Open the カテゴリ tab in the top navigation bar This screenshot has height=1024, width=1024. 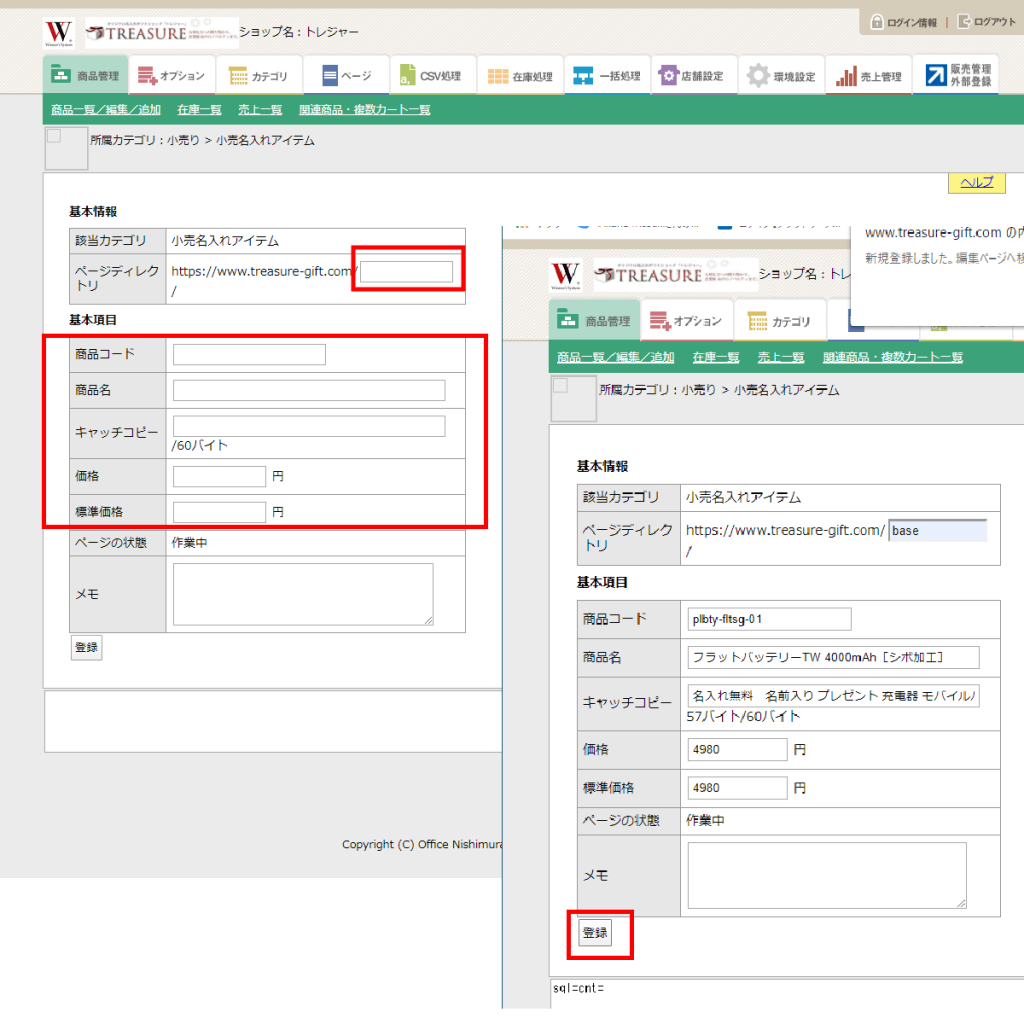(258, 76)
